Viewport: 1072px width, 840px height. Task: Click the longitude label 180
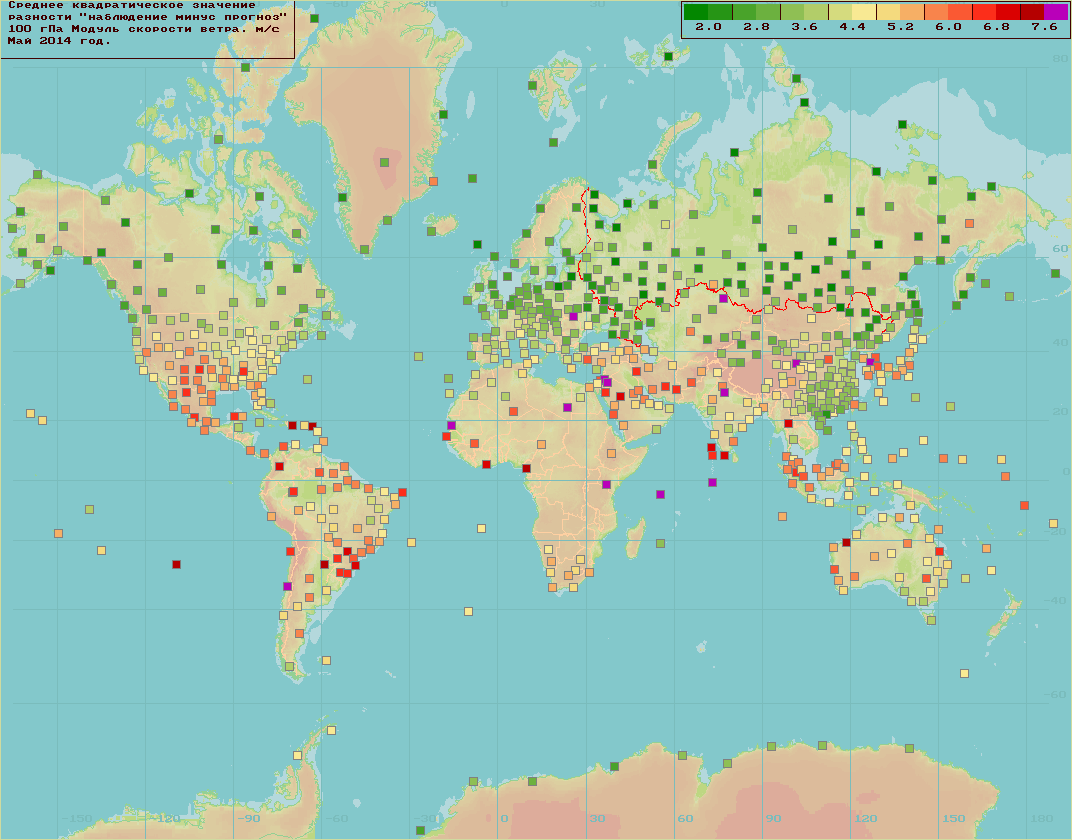click(1042, 818)
